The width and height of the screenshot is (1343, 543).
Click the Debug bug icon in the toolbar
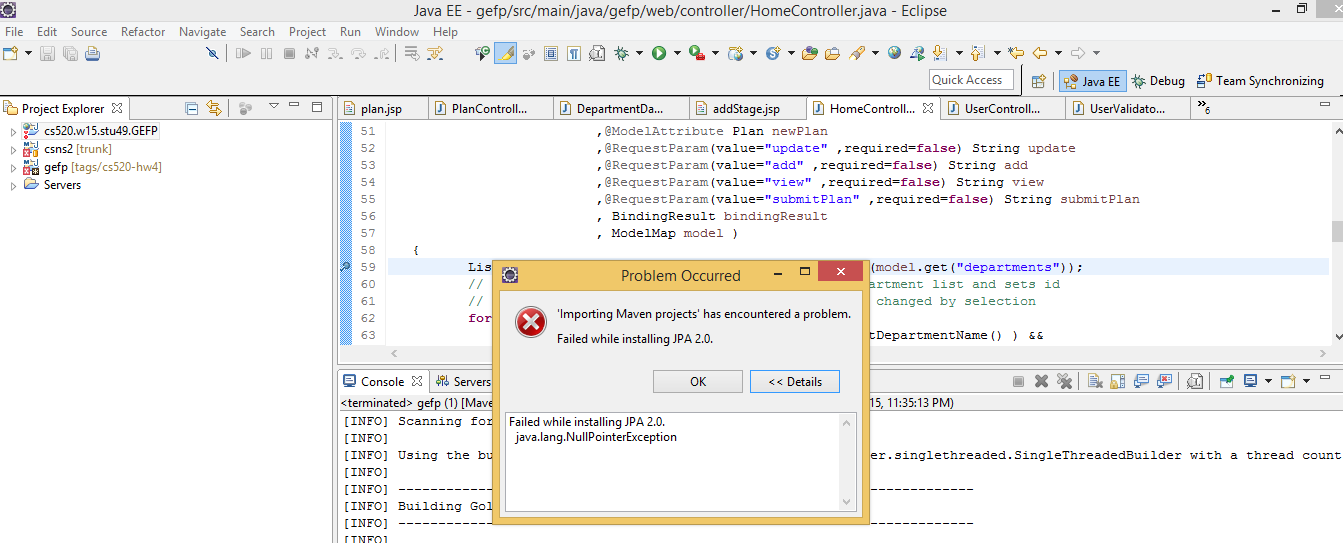point(622,53)
